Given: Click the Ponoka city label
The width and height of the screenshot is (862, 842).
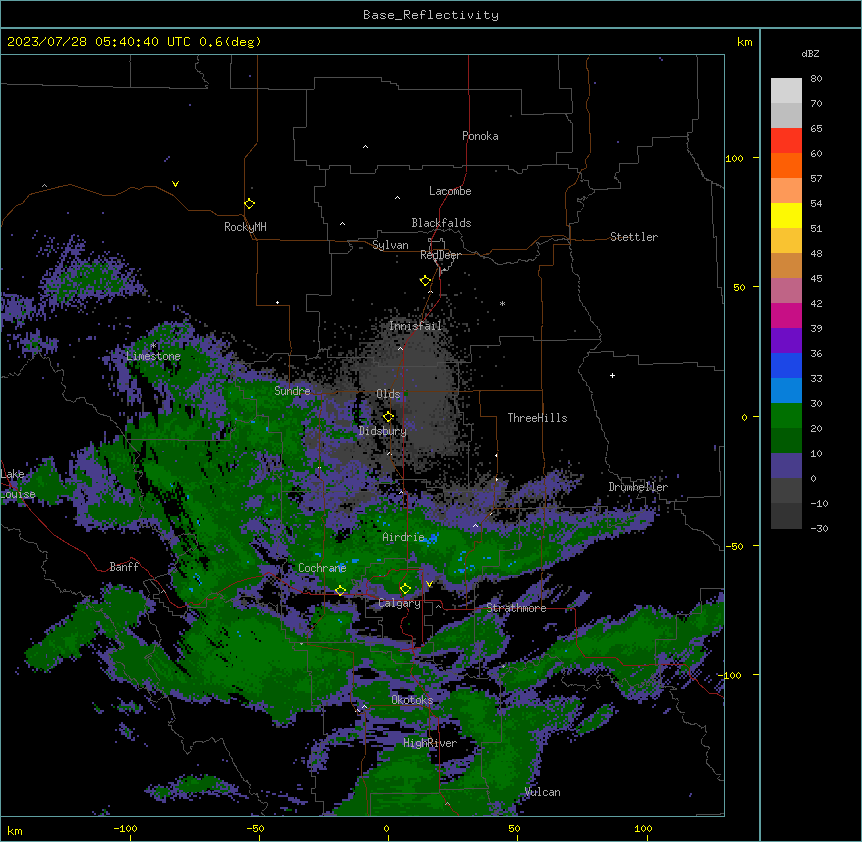Looking at the screenshot, I should pos(480,136).
